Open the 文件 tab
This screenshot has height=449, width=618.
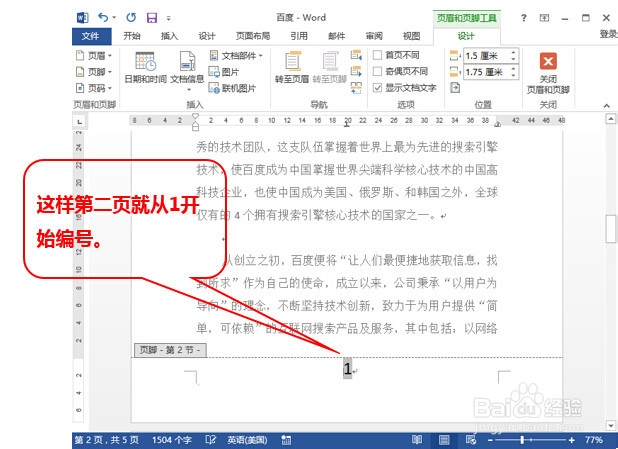pos(91,36)
